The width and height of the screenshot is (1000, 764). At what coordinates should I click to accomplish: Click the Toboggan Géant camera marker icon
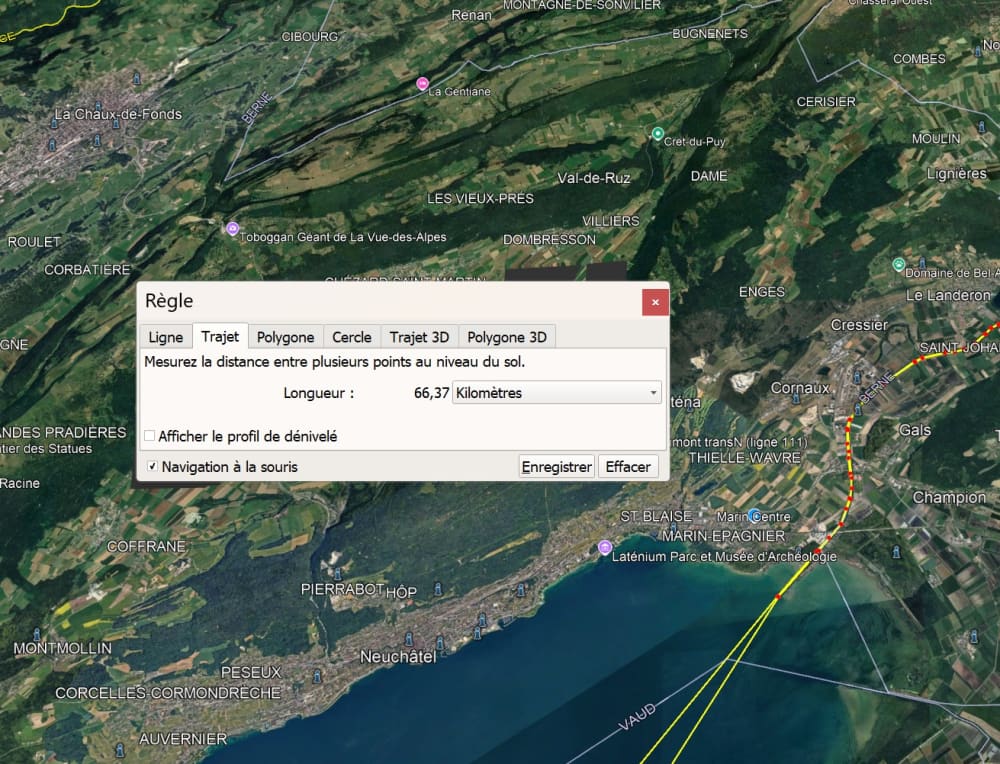[x=233, y=228]
